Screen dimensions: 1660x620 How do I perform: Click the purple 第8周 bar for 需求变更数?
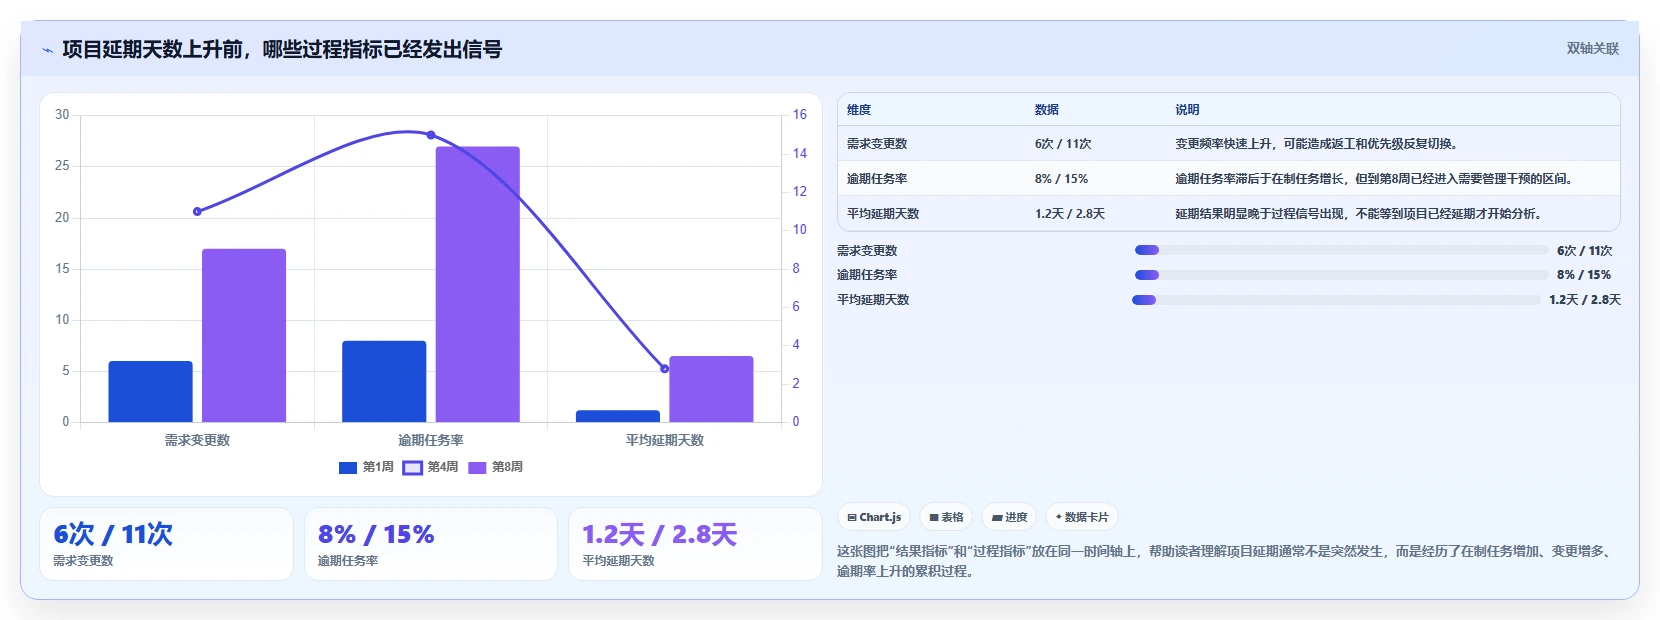coord(244,335)
